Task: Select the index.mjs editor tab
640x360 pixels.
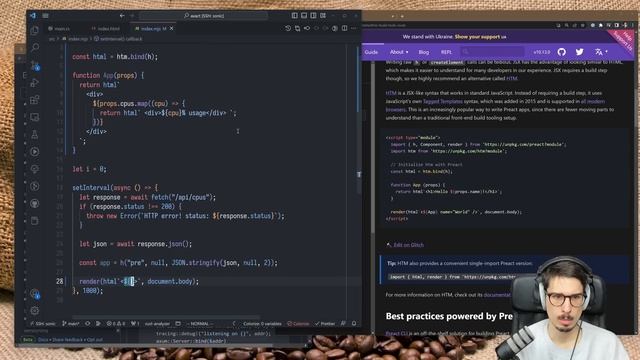Action: click(x=151, y=29)
